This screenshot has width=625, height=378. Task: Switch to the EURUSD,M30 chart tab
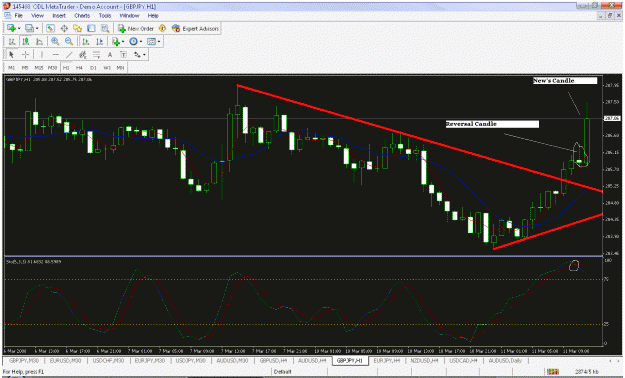pos(65,360)
